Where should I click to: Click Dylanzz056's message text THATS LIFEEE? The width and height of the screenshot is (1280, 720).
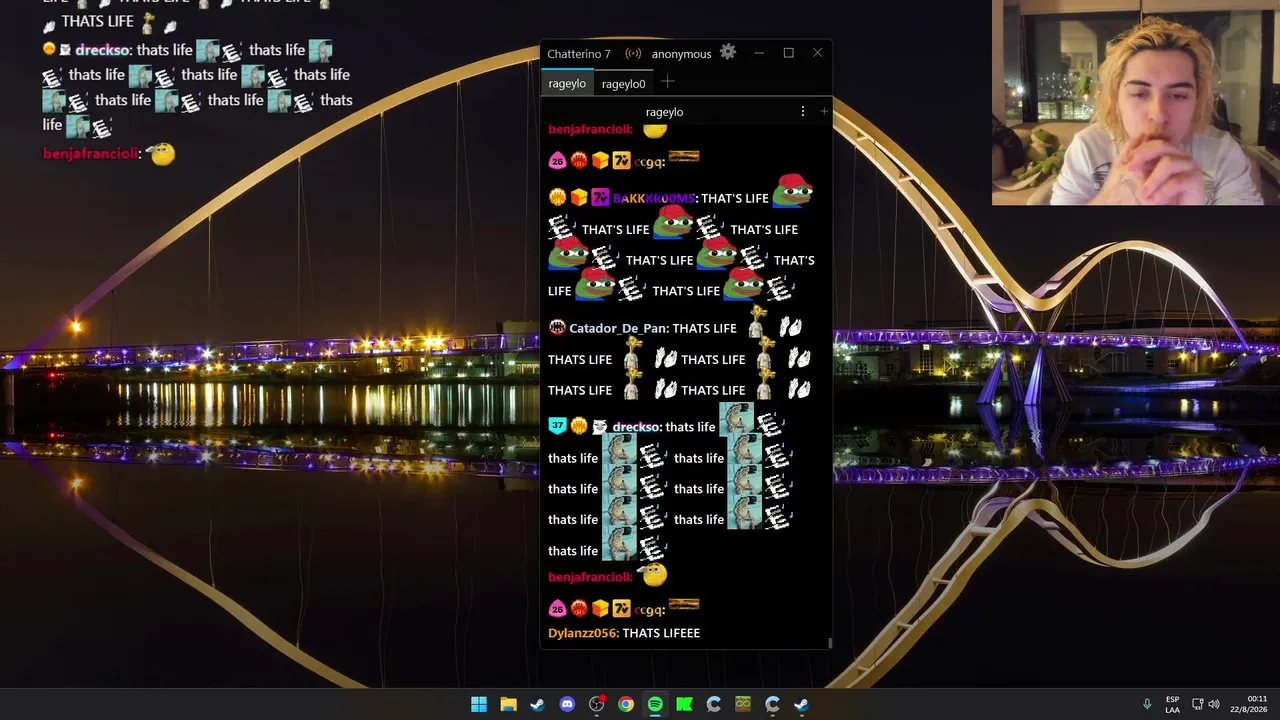661,633
